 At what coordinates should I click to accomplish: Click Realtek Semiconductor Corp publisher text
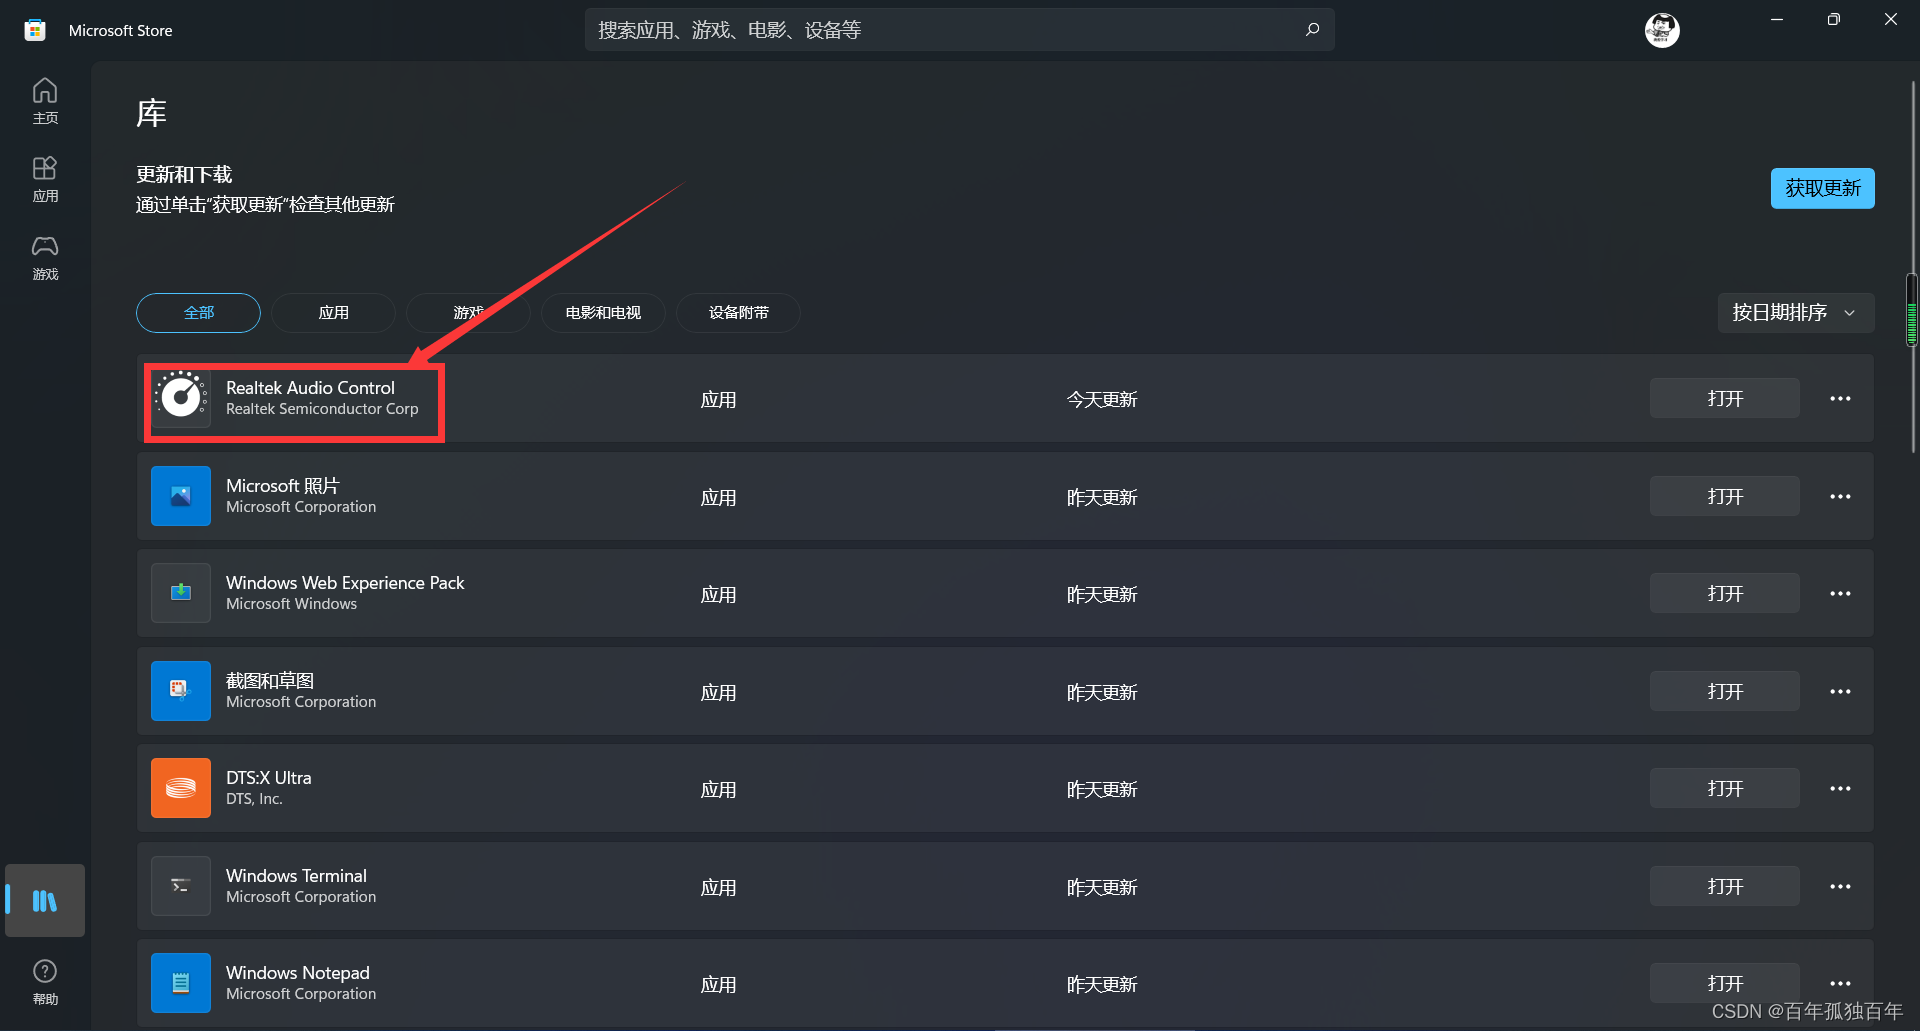(322, 409)
